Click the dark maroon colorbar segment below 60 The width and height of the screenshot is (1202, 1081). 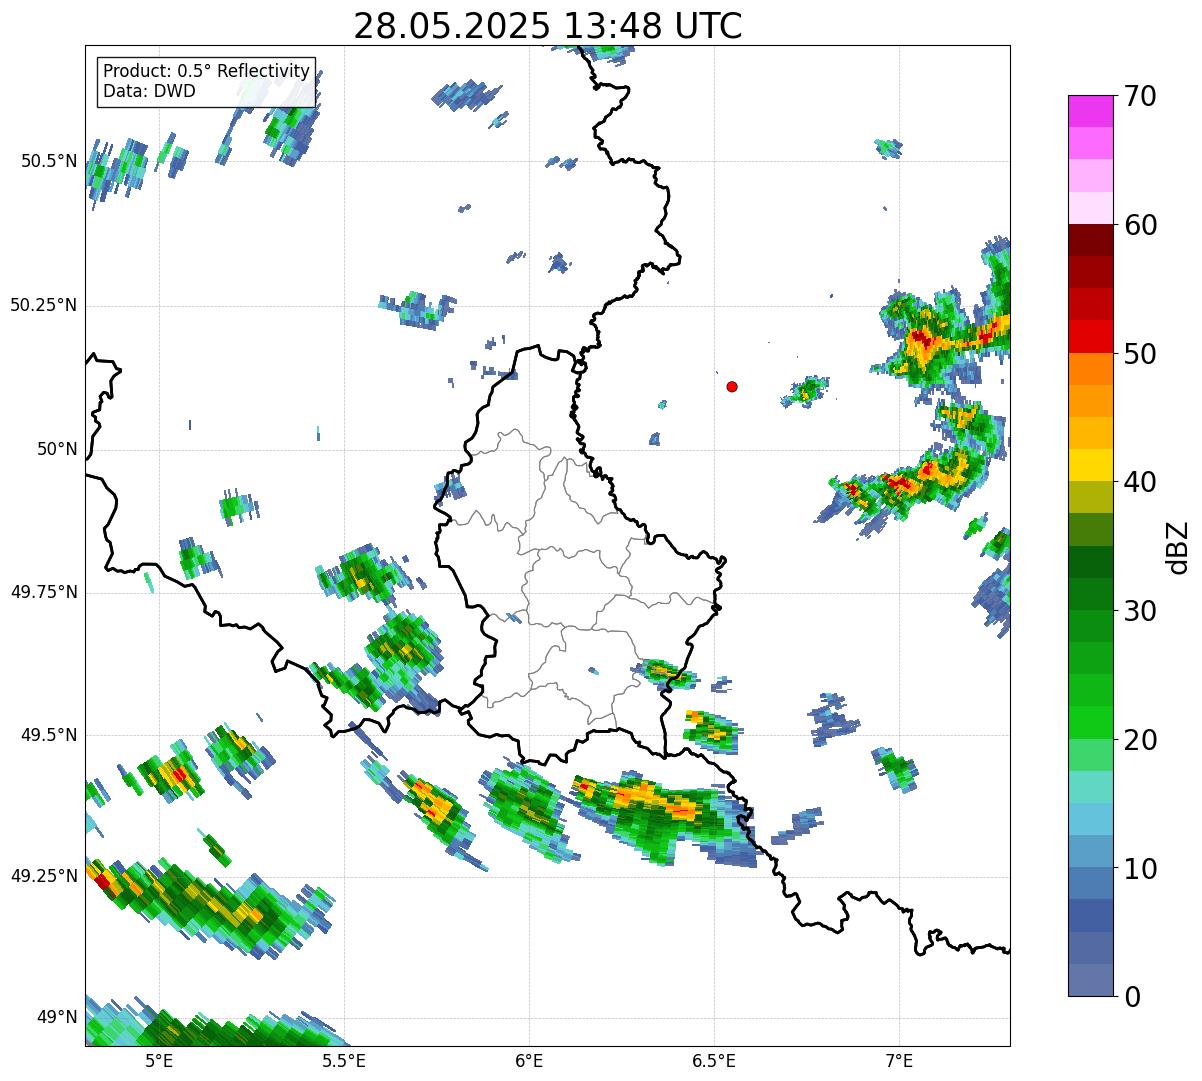(x=1090, y=241)
